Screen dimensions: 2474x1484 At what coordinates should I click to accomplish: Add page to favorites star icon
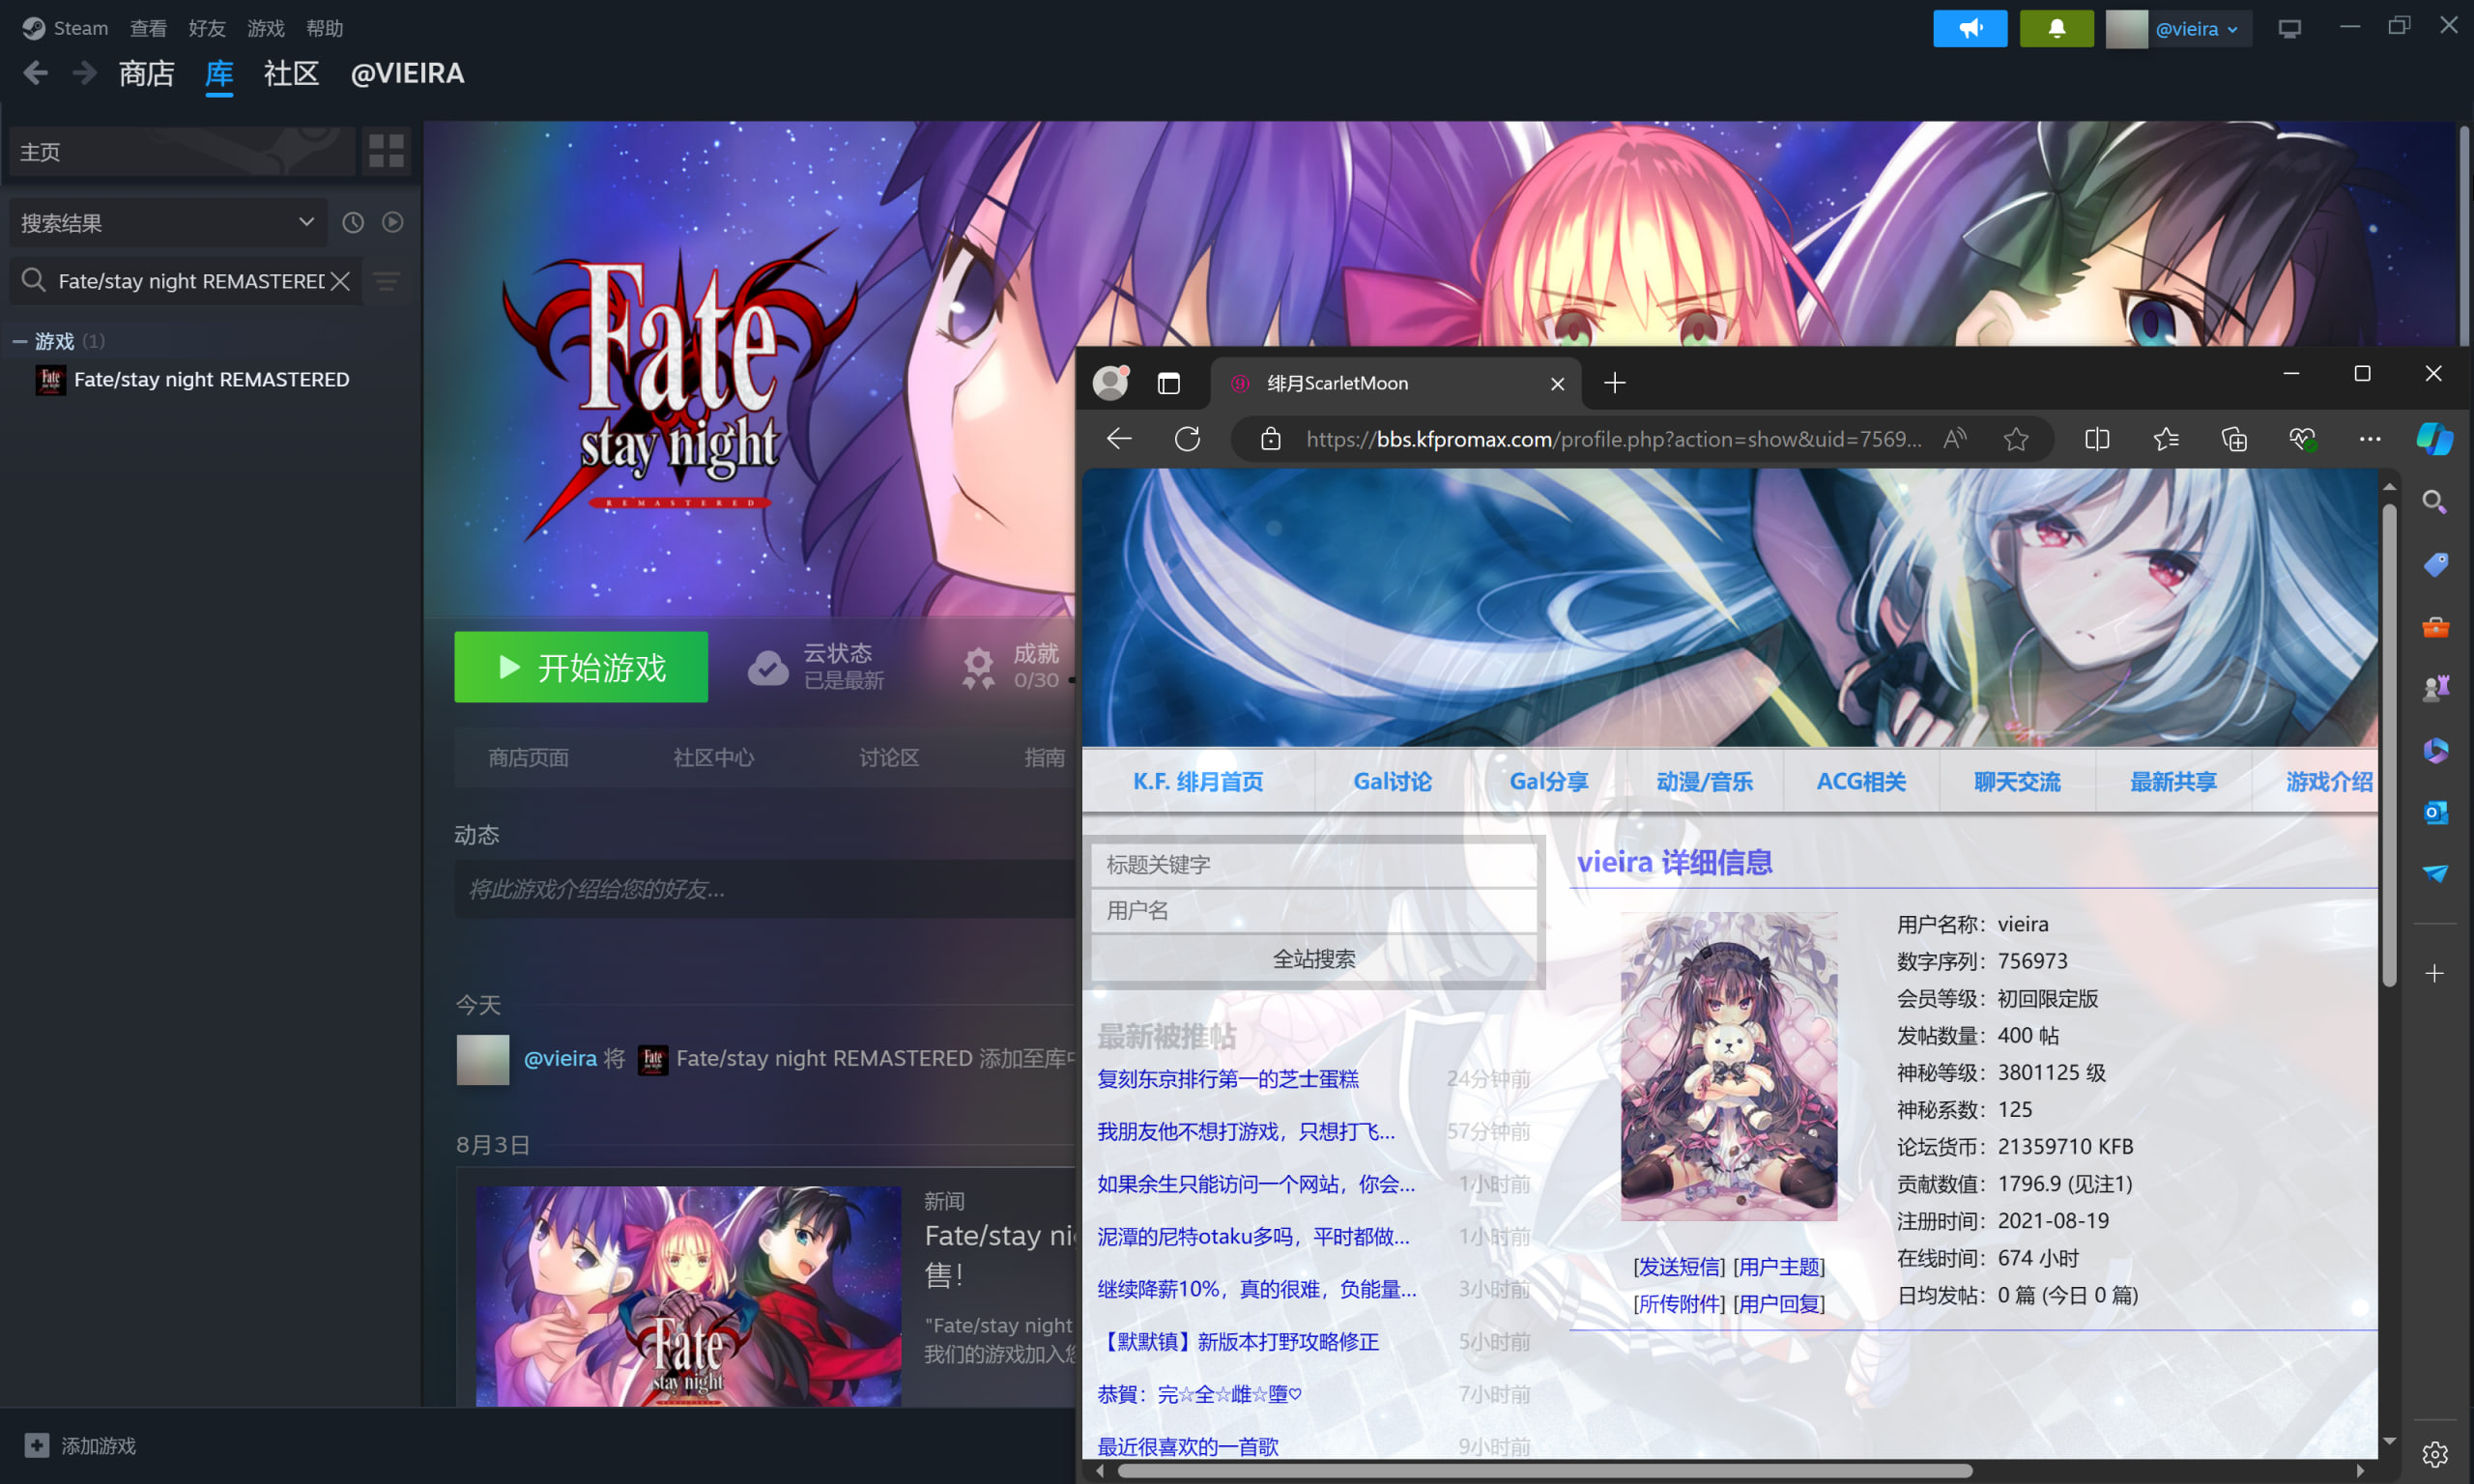coord(2016,439)
